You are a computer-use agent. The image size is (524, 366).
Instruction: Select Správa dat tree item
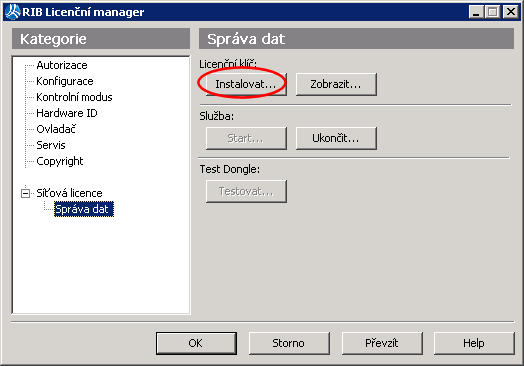pyautogui.click(x=84, y=209)
